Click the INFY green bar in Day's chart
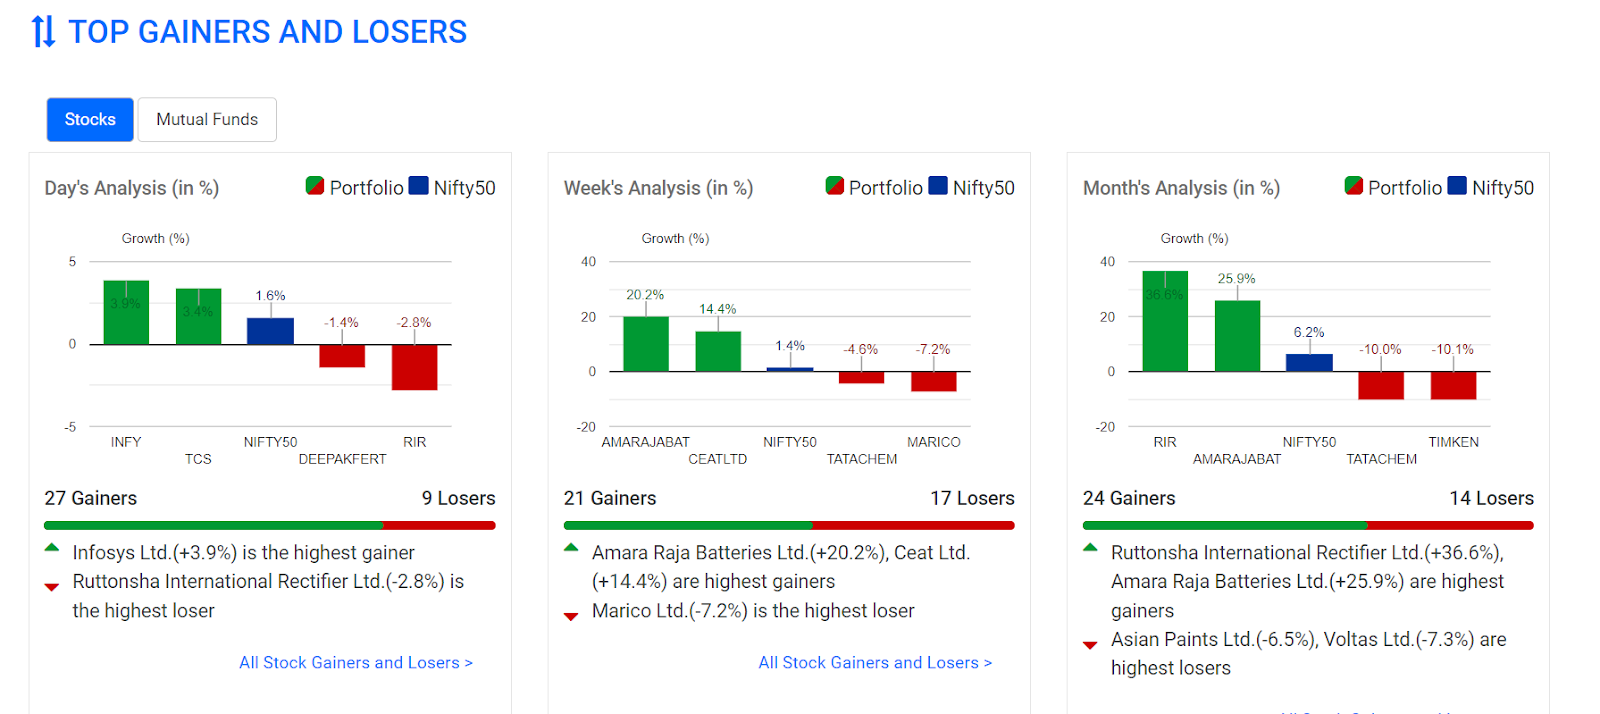 [126, 312]
